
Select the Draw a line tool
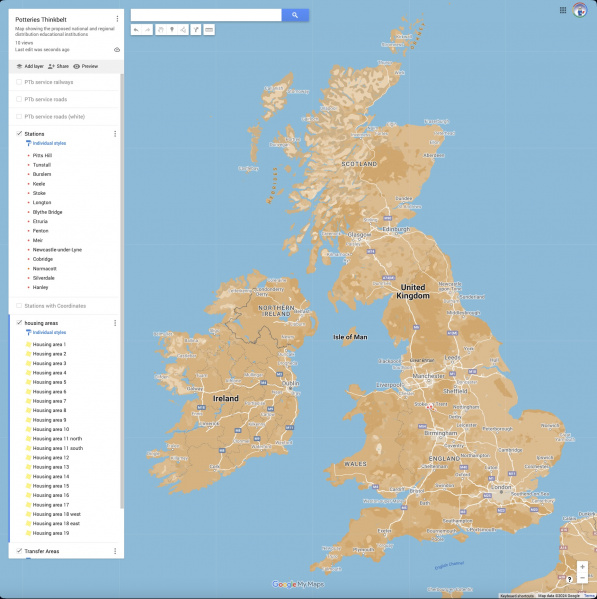[183, 30]
